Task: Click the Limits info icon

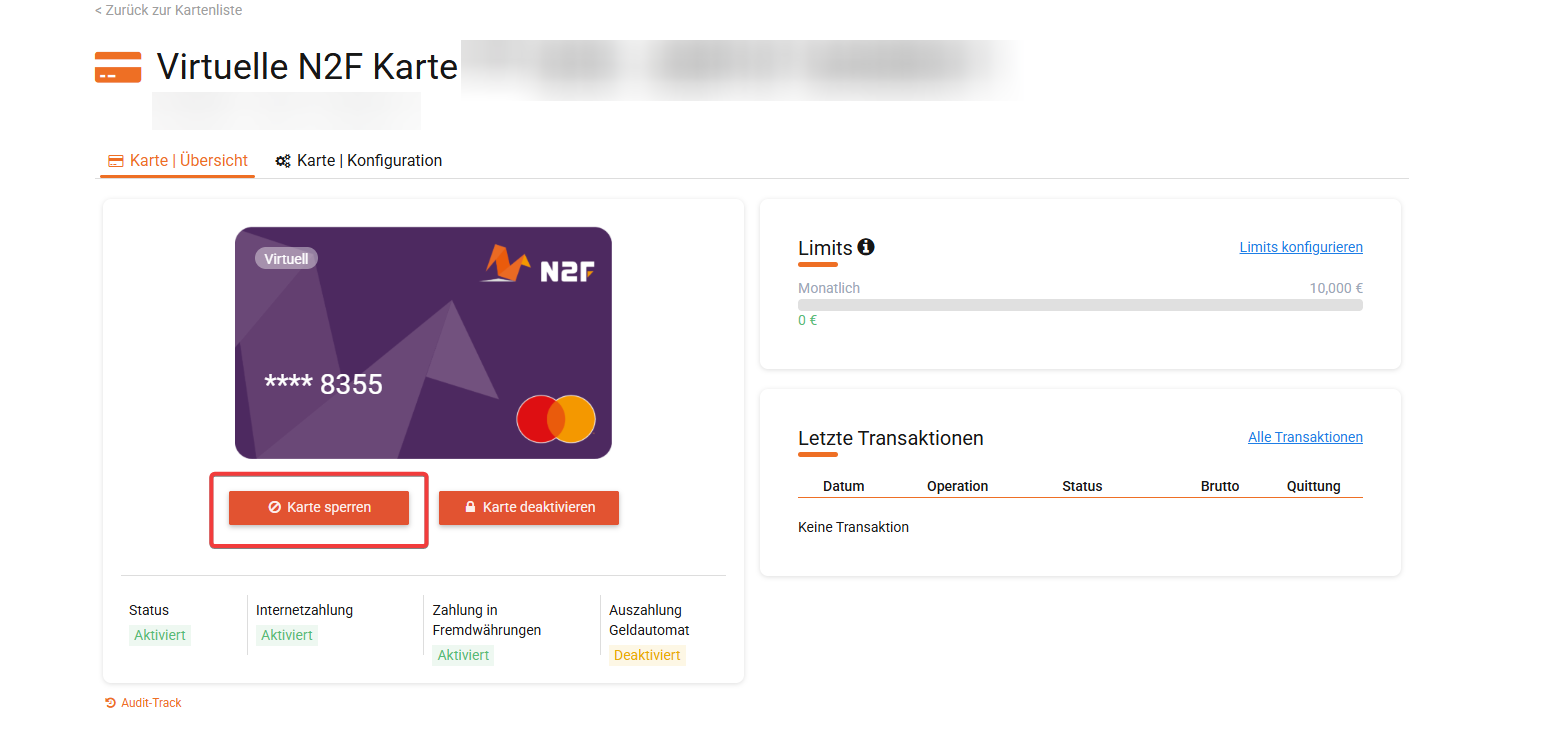Action: (866, 246)
